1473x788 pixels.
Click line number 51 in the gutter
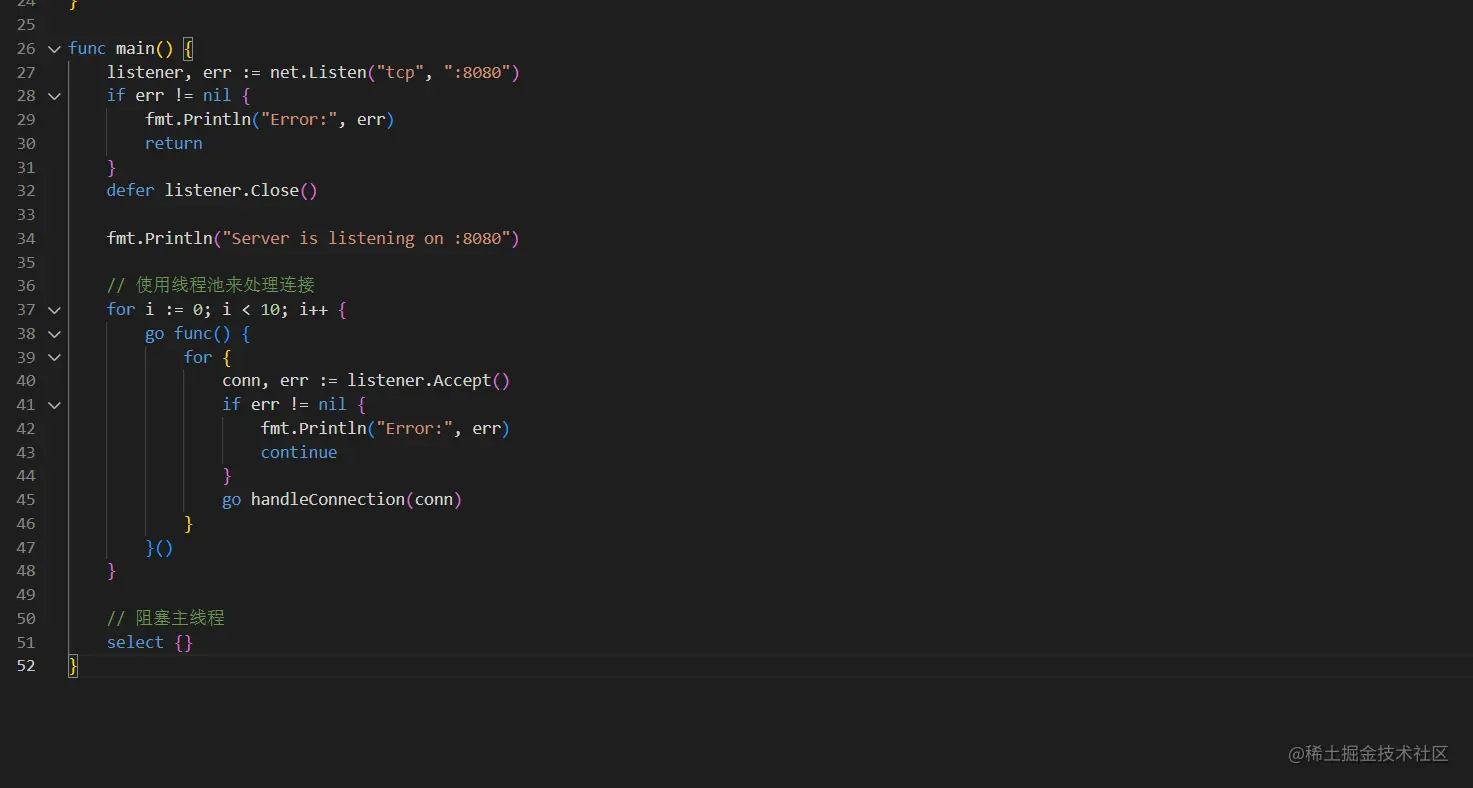click(26, 642)
